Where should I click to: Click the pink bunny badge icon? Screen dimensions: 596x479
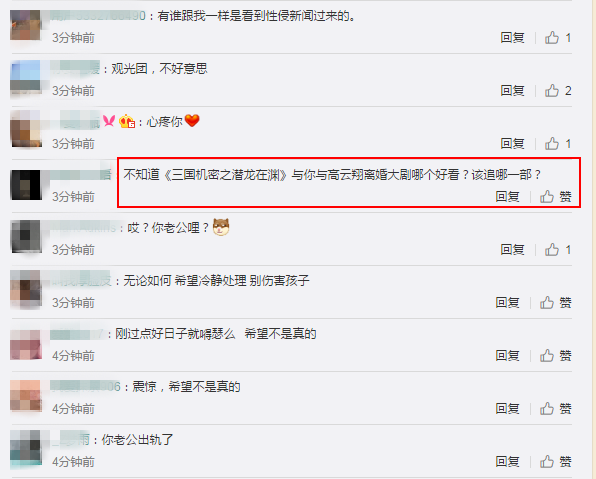(109, 121)
